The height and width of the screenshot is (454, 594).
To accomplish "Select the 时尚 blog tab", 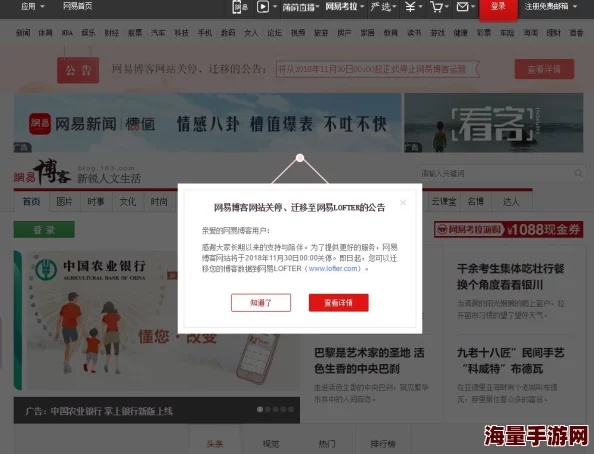I will tap(159, 202).
